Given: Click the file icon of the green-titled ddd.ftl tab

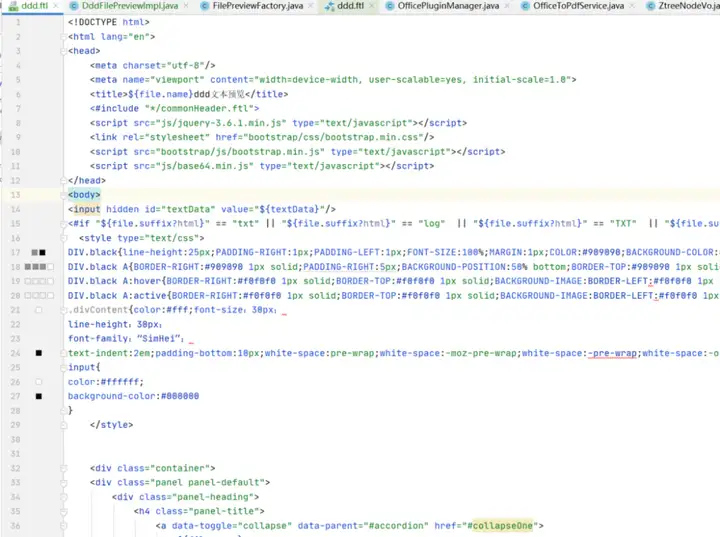Looking at the screenshot, I should tap(13, 6).
